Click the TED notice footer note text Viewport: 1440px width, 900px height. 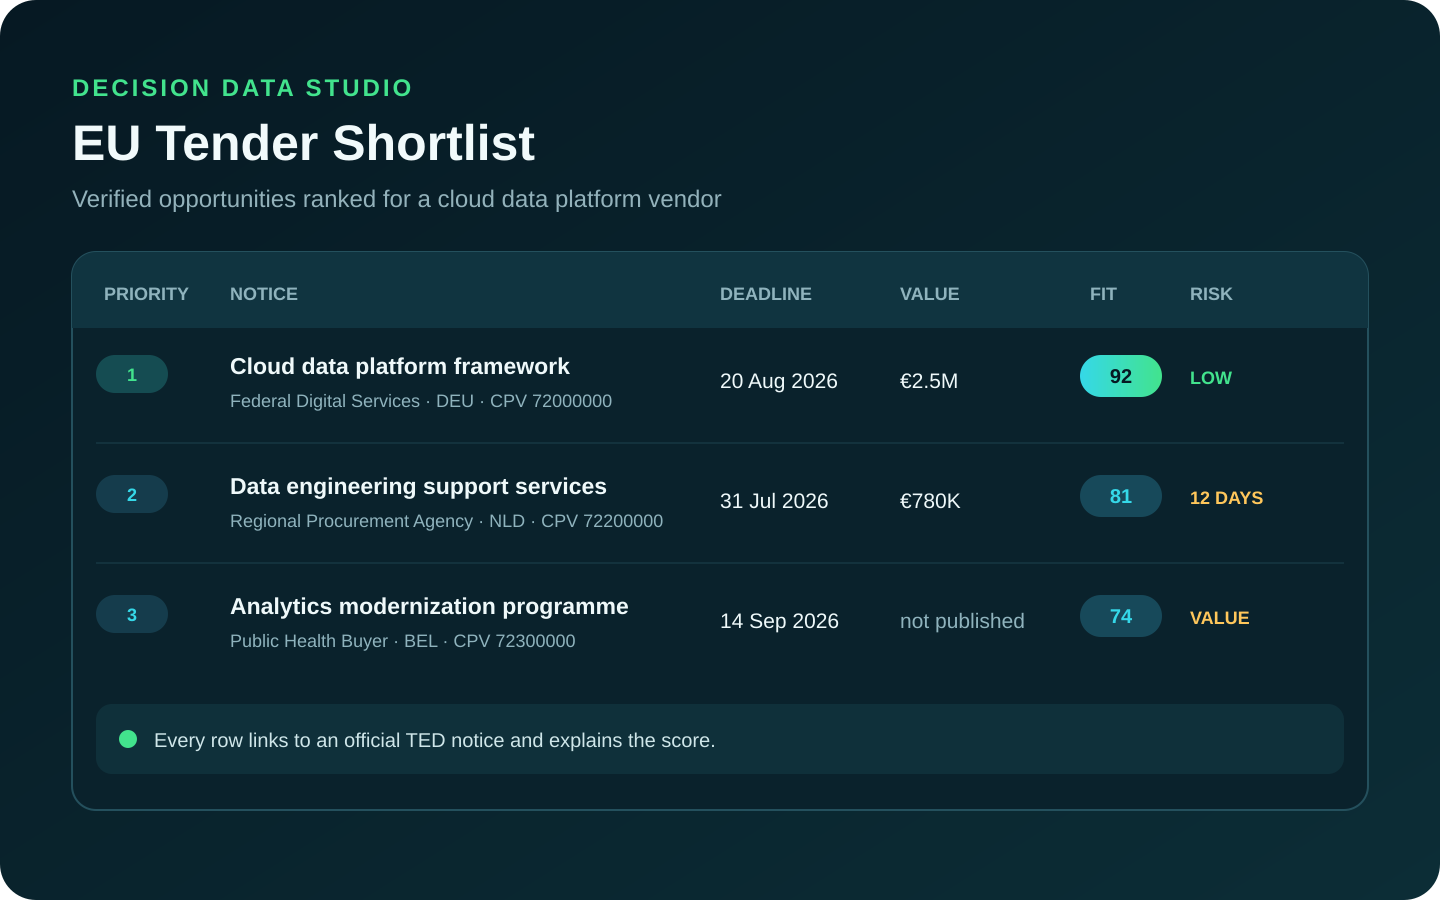[435, 740]
